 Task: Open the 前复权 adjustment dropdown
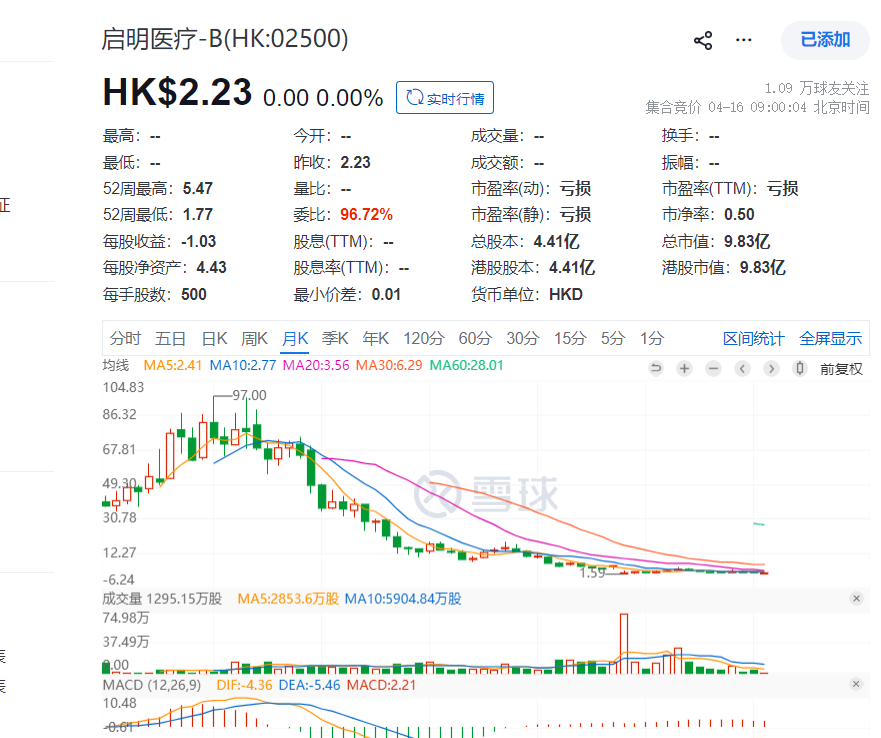coord(841,368)
